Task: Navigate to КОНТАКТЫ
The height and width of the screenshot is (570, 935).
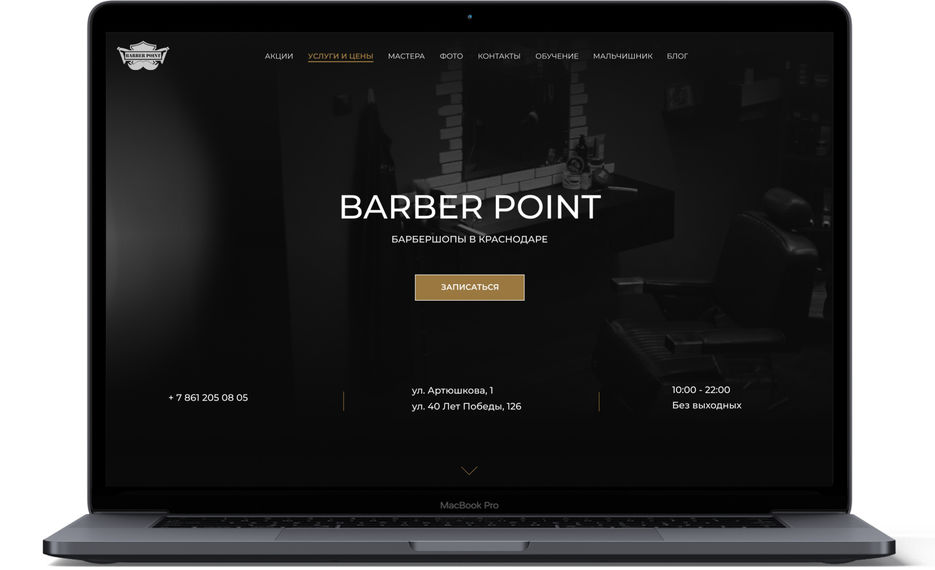Action: [x=499, y=56]
